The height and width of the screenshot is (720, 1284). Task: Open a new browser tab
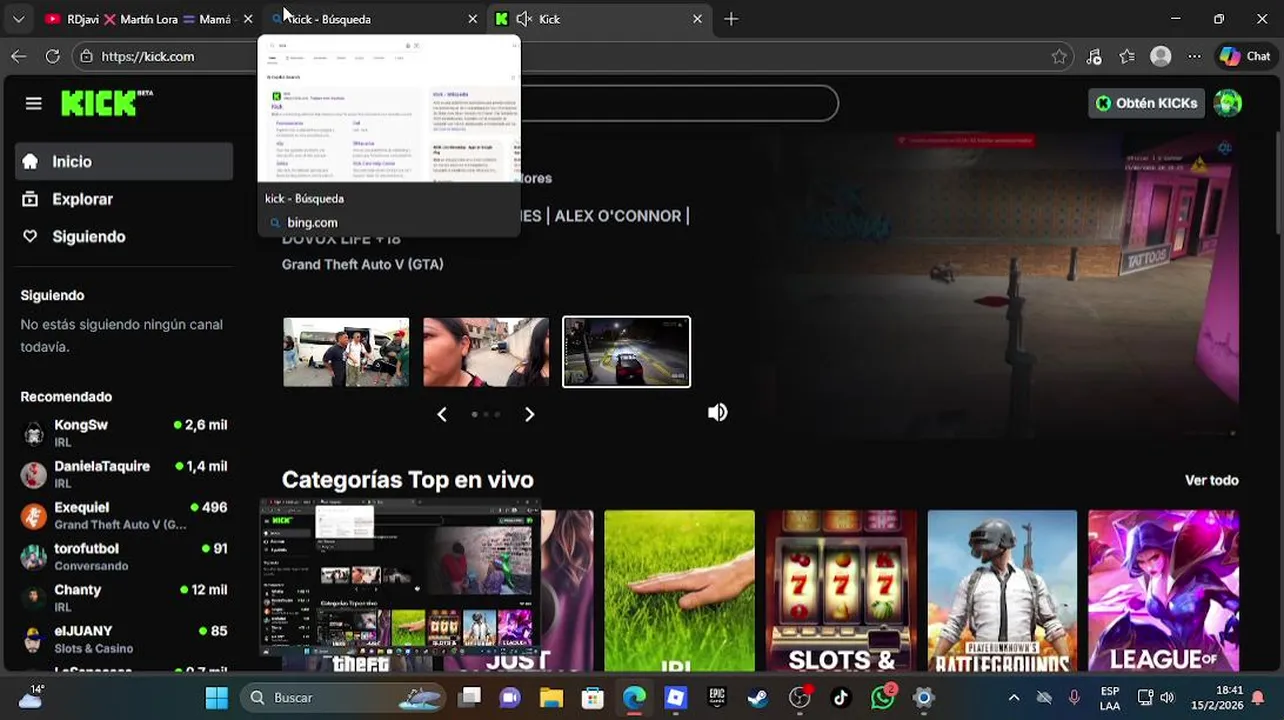[731, 19]
